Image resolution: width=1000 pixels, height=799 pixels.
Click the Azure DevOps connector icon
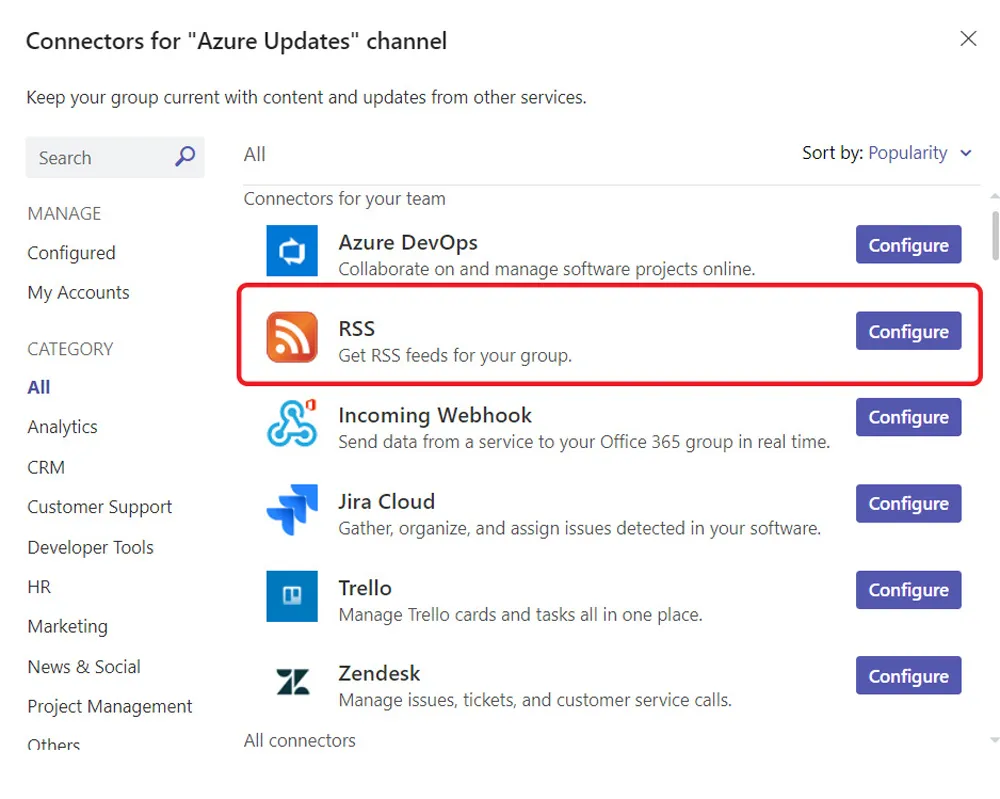click(291, 251)
